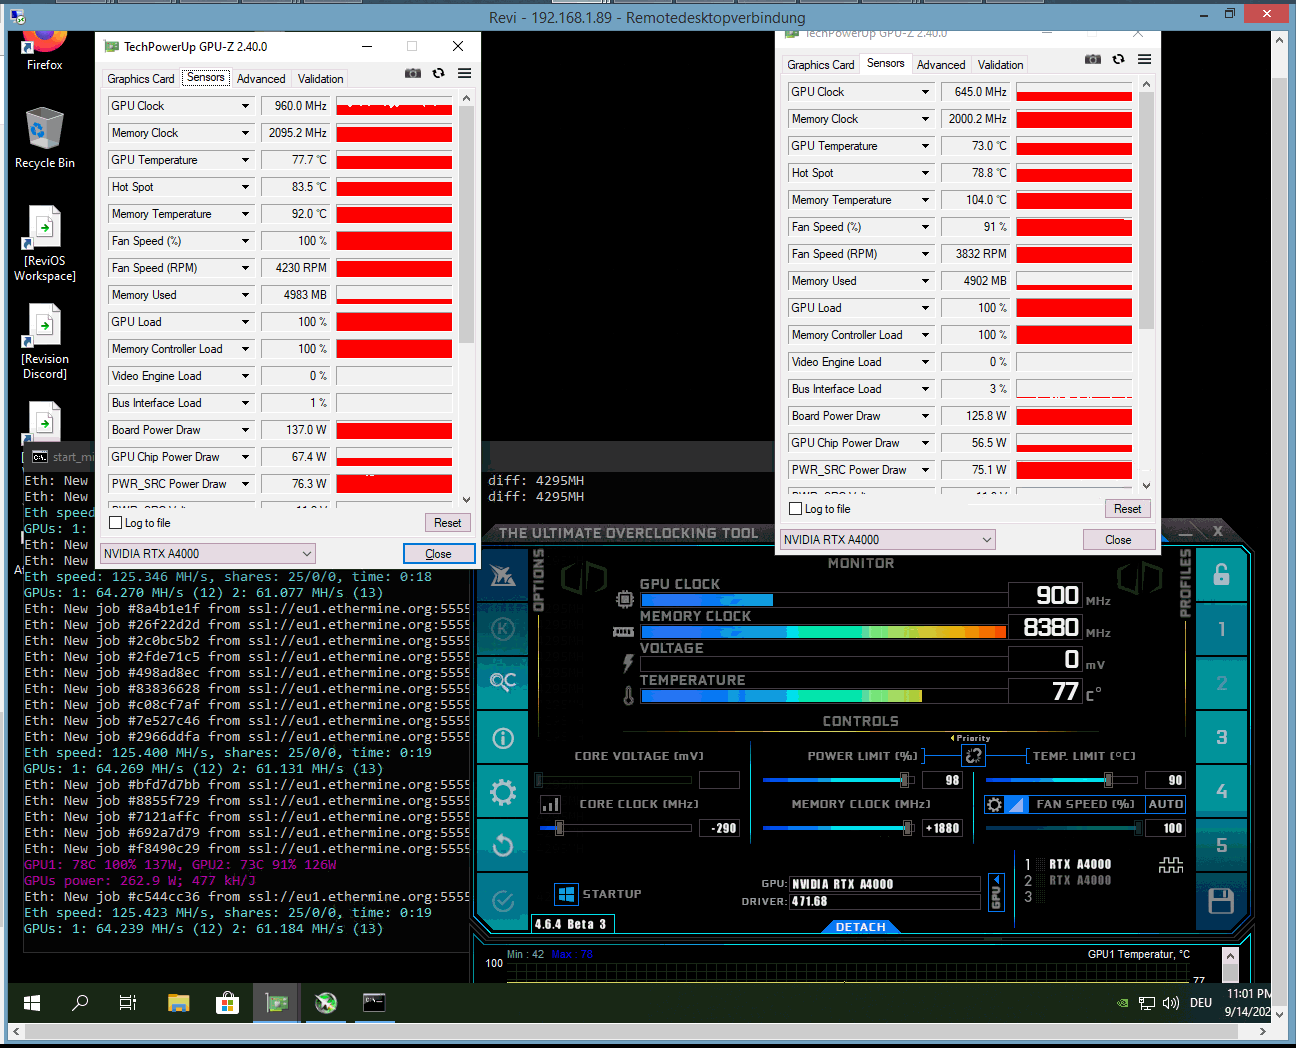Click Close button in right GPU-Z
Image resolution: width=1296 pixels, height=1048 pixels.
(1118, 540)
